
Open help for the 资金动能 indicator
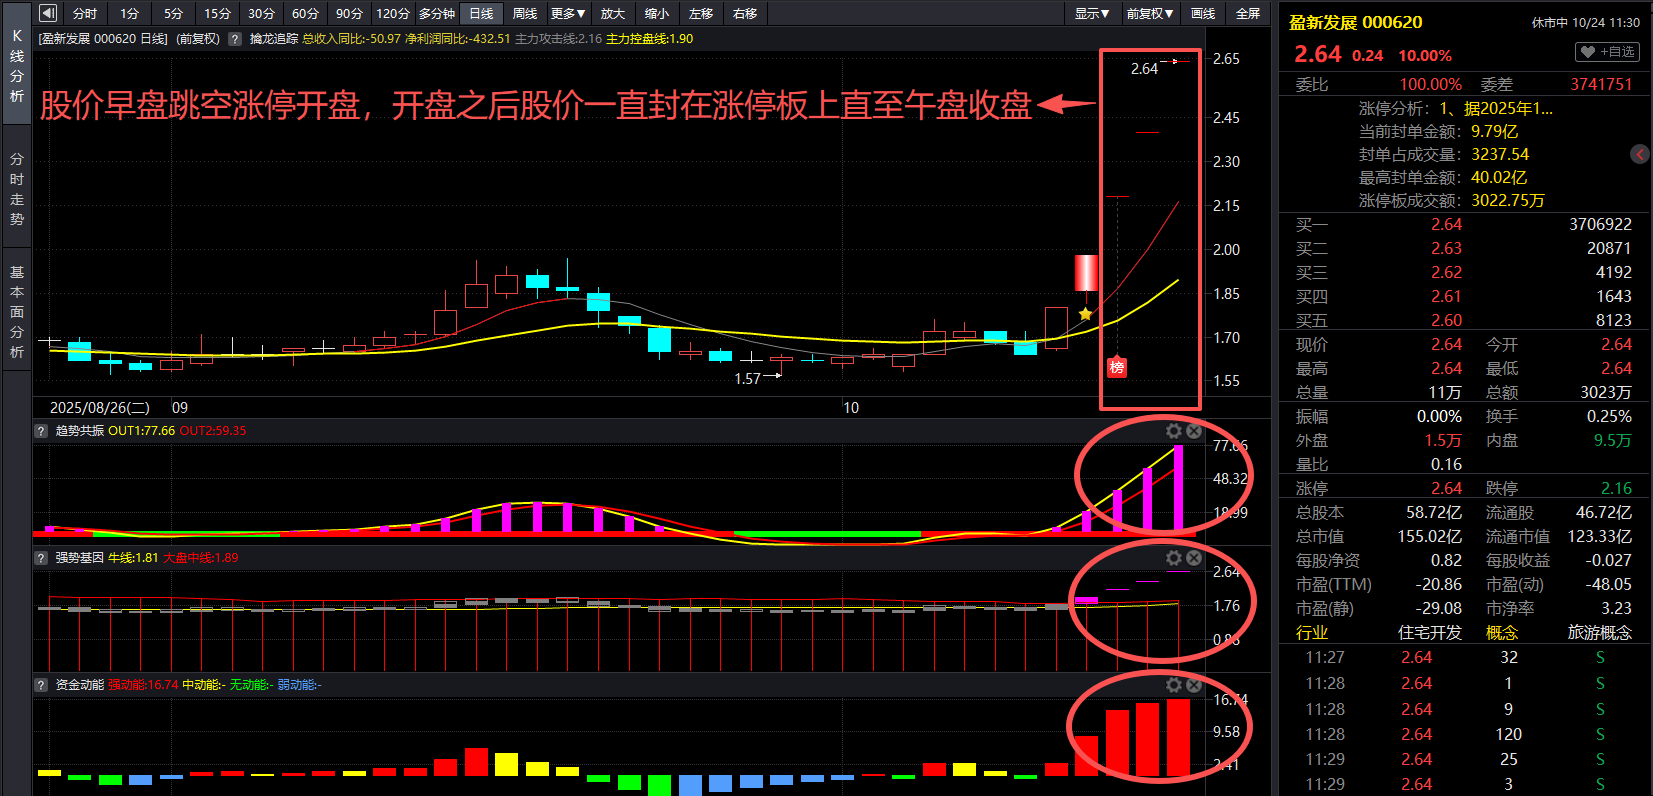(x=41, y=685)
